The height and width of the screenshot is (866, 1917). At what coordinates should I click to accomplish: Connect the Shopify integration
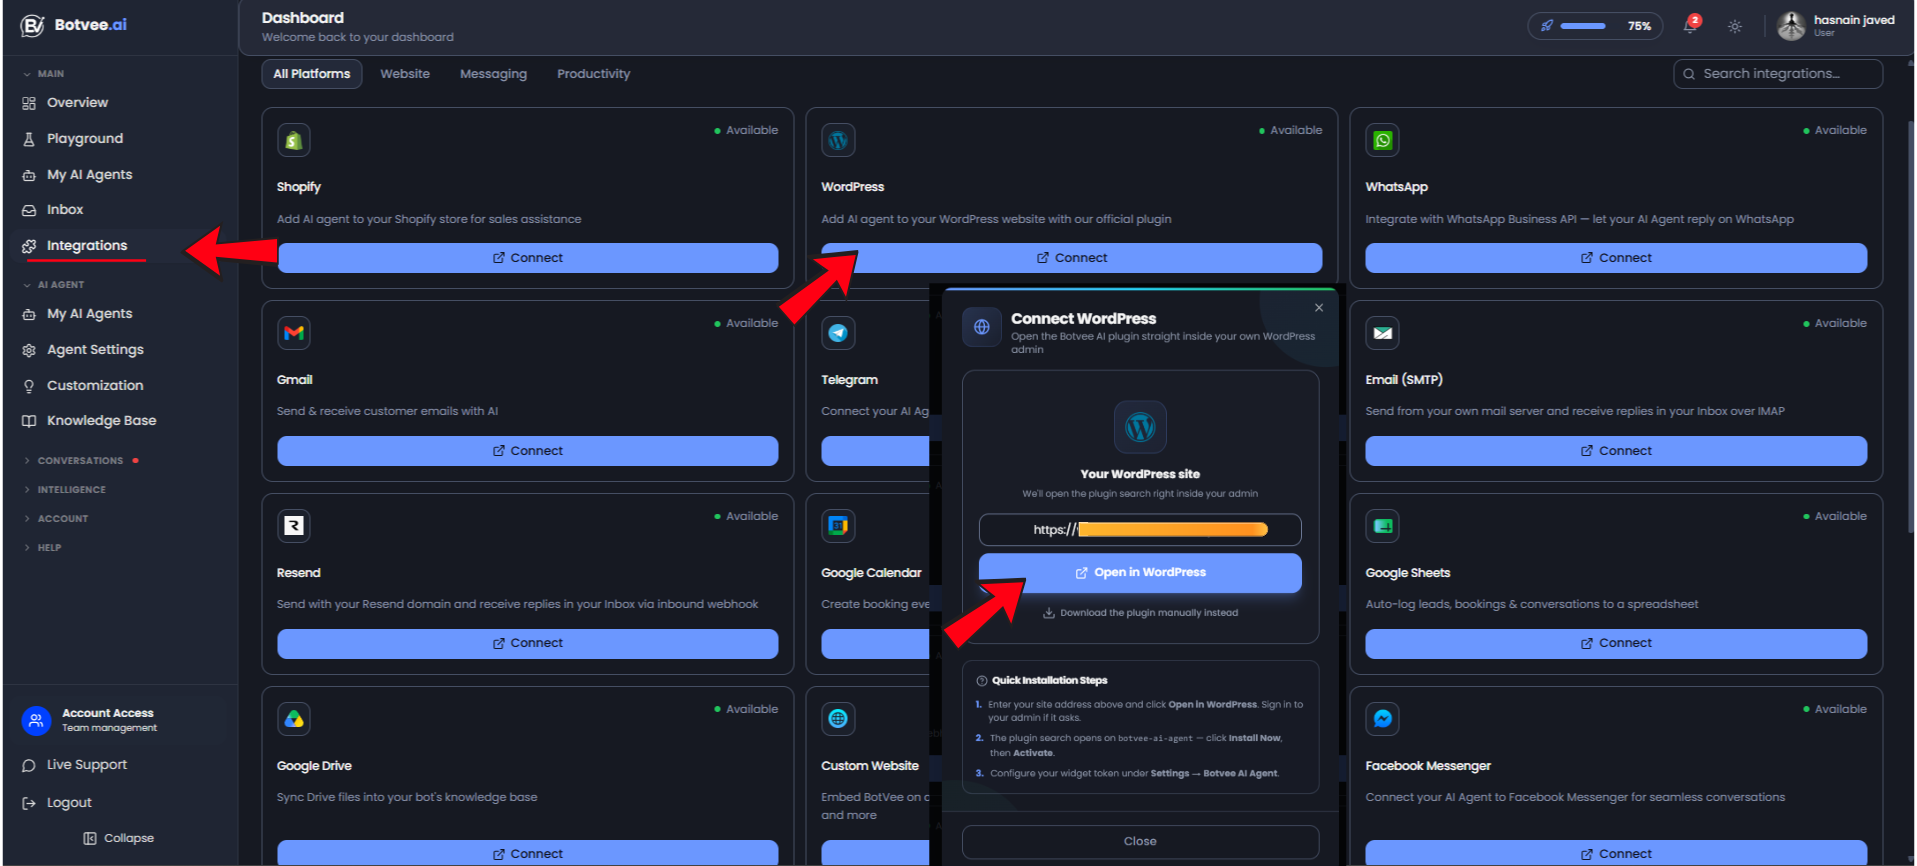(x=528, y=258)
